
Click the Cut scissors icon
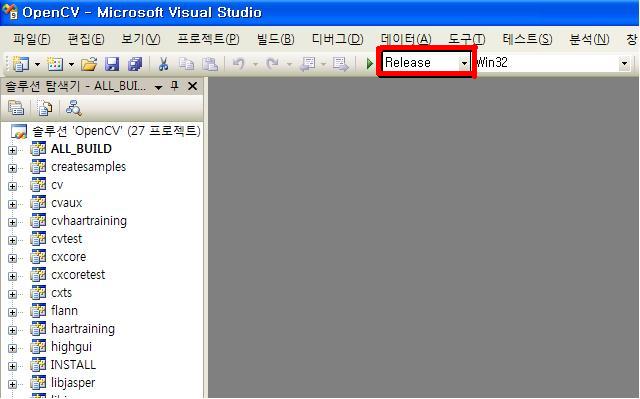pos(163,64)
